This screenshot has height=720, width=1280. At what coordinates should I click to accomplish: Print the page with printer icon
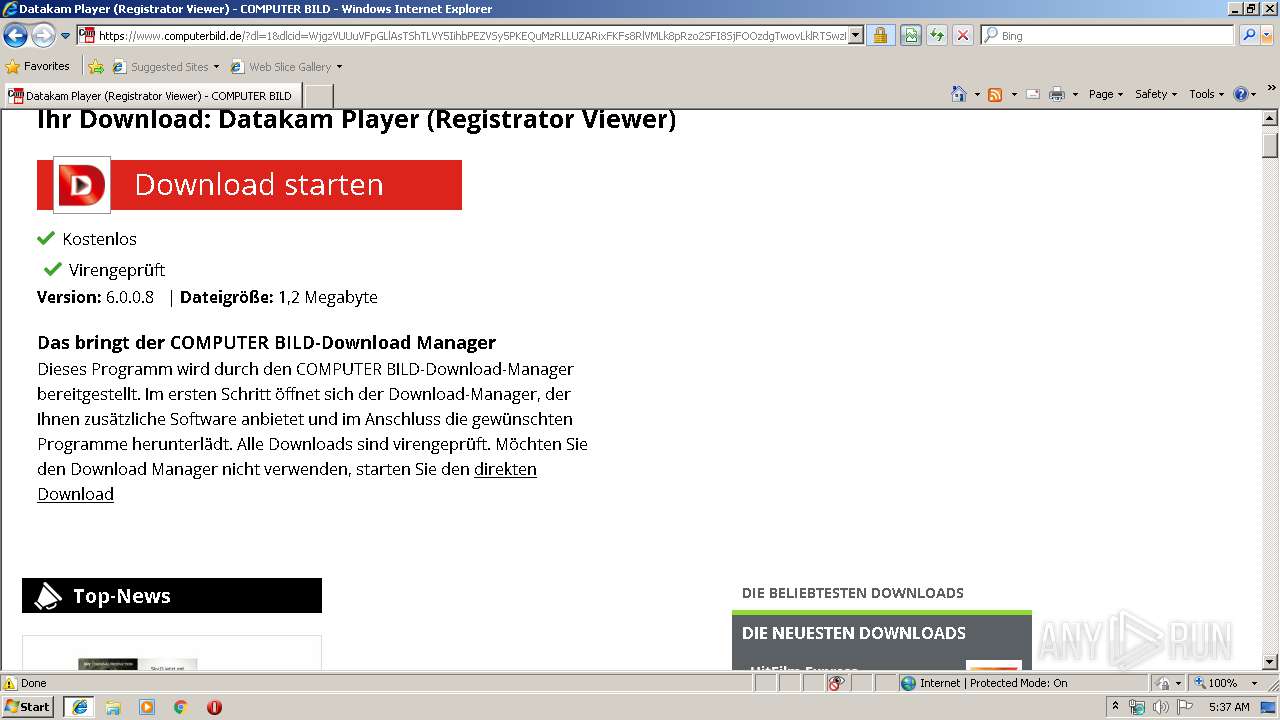tap(1057, 94)
